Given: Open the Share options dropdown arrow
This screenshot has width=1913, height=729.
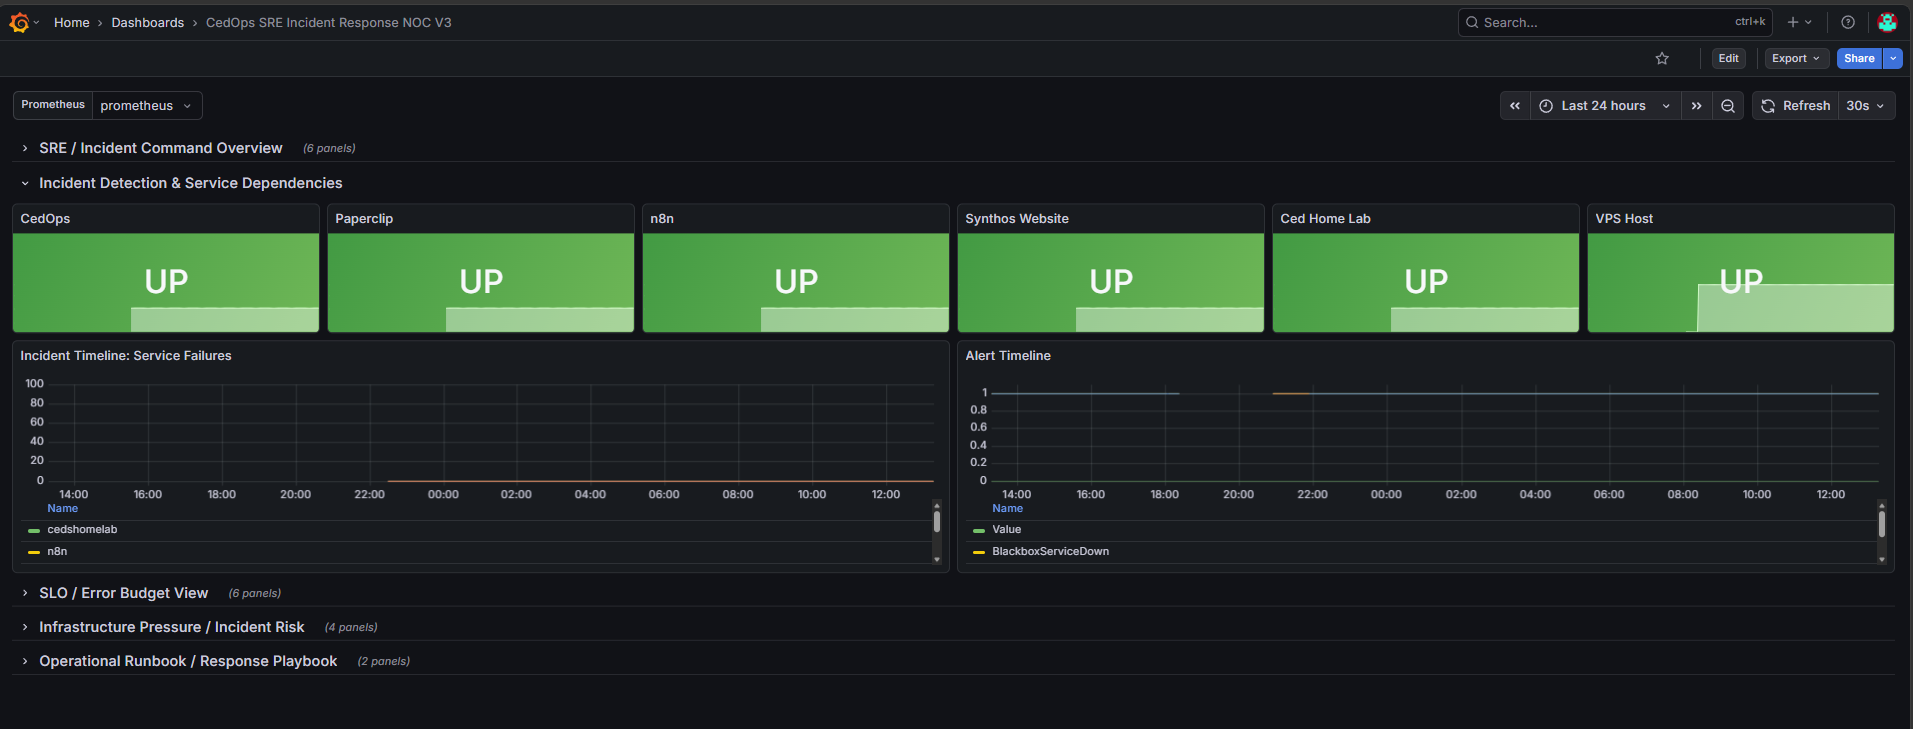Looking at the screenshot, I should pos(1893,59).
